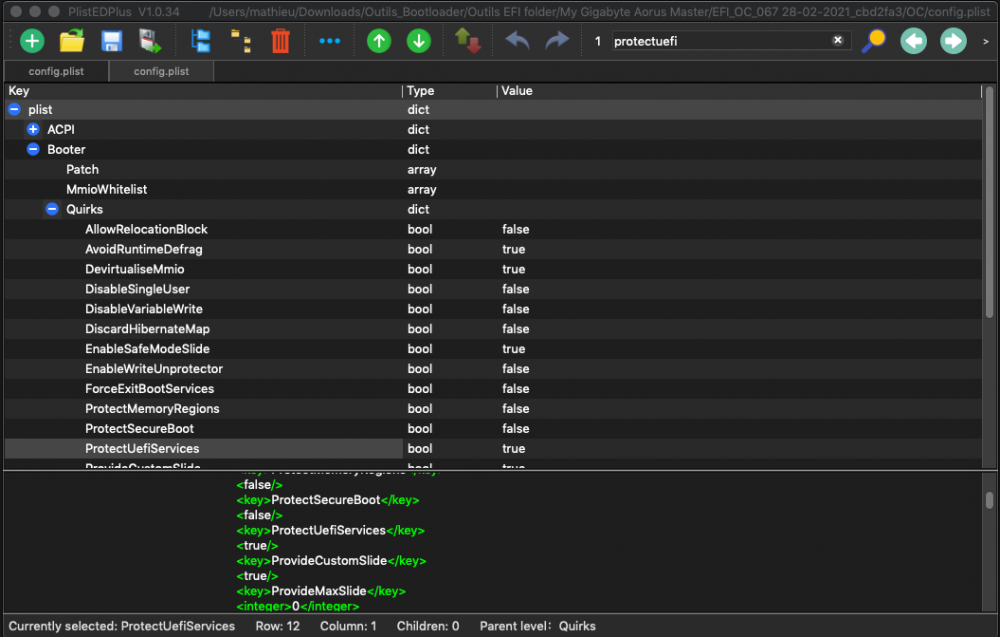Click the array type of the Patch row
1000x637 pixels.
(x=422, y=170)
